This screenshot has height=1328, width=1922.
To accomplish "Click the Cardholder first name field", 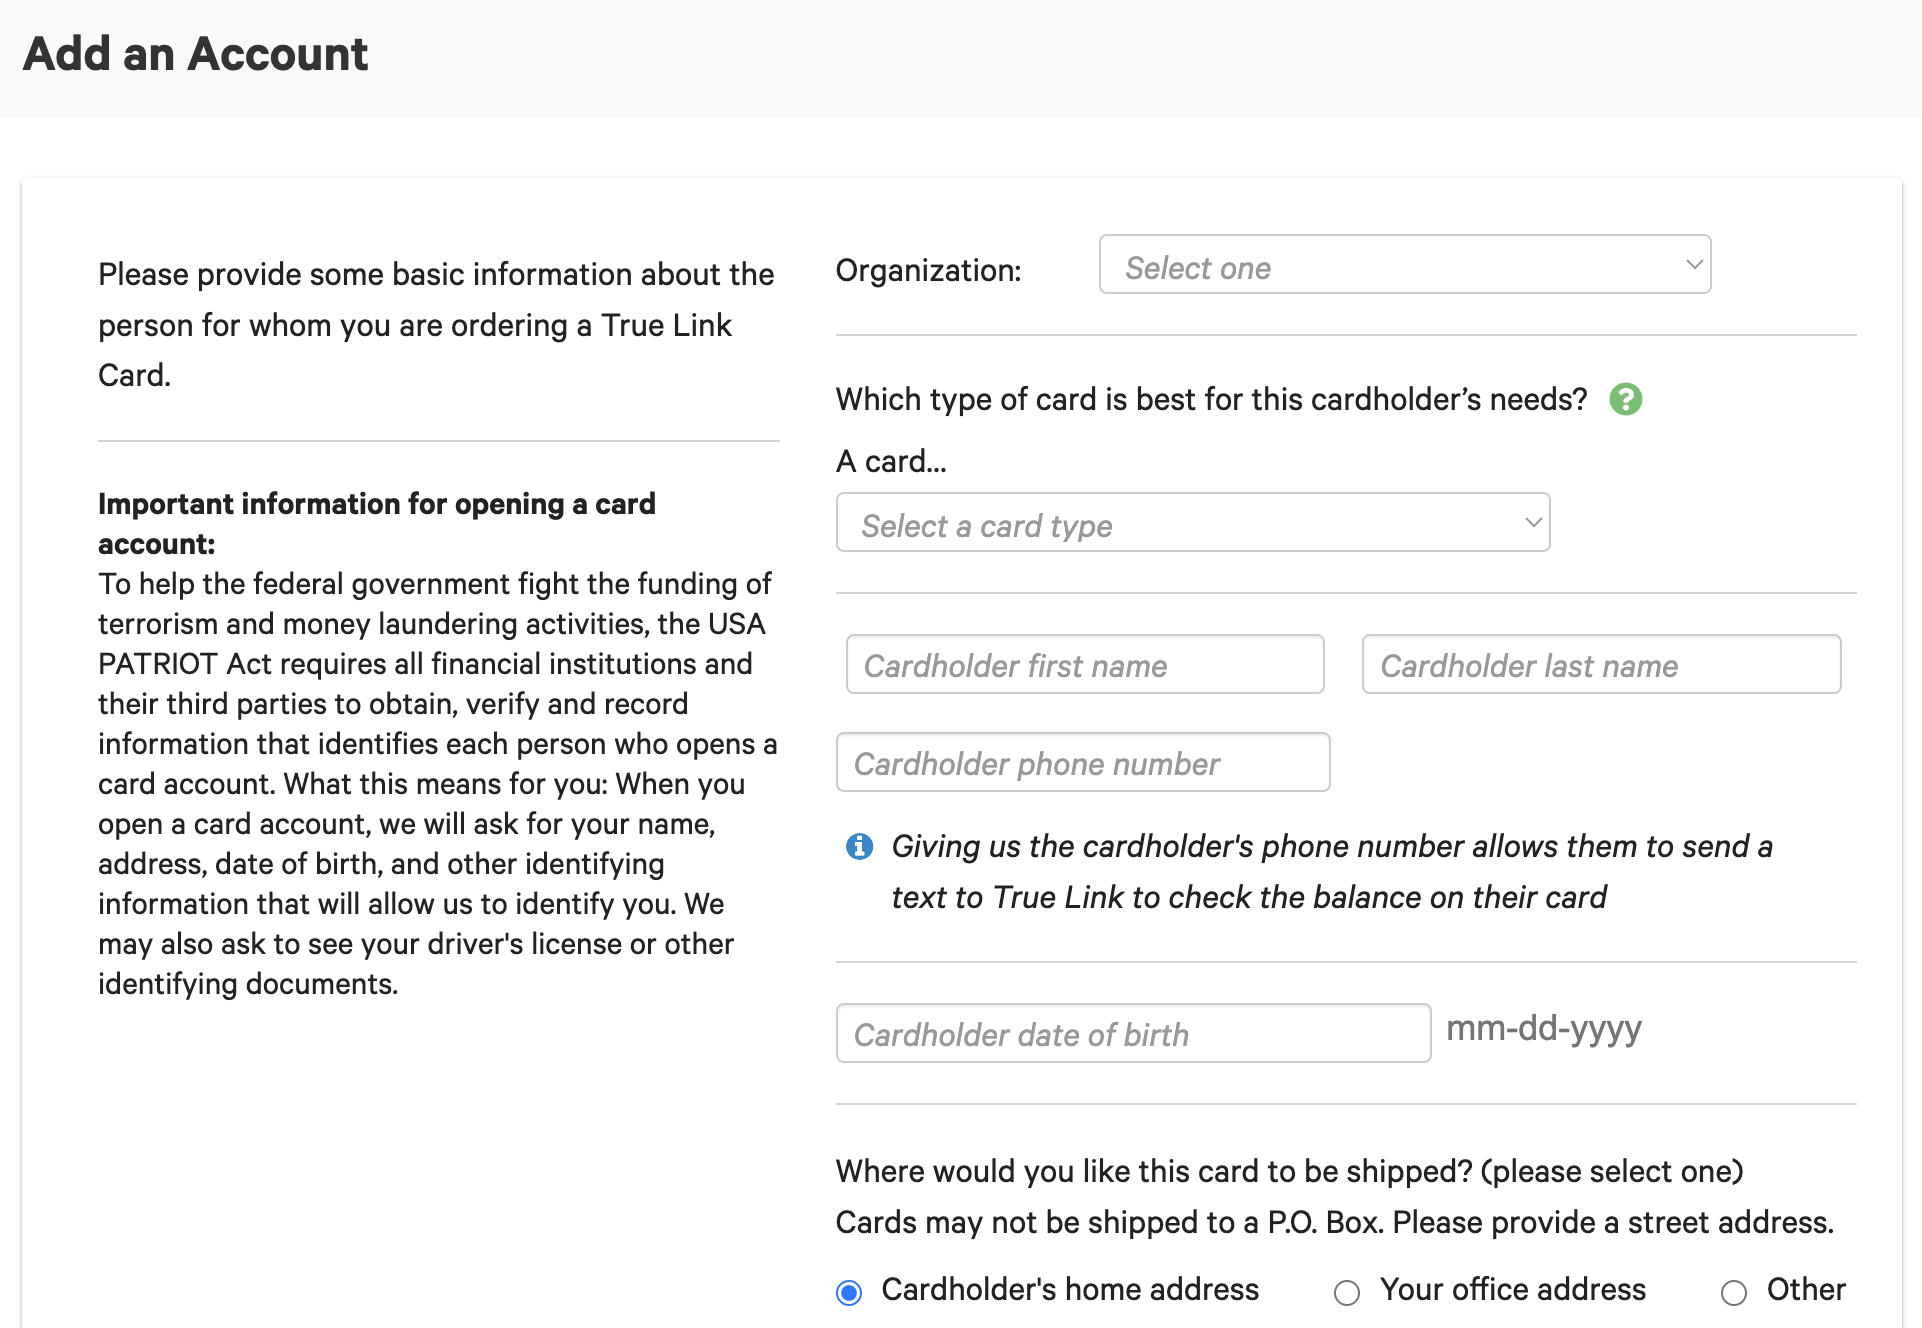I will pyautogui.click(x=1084, y=664).
